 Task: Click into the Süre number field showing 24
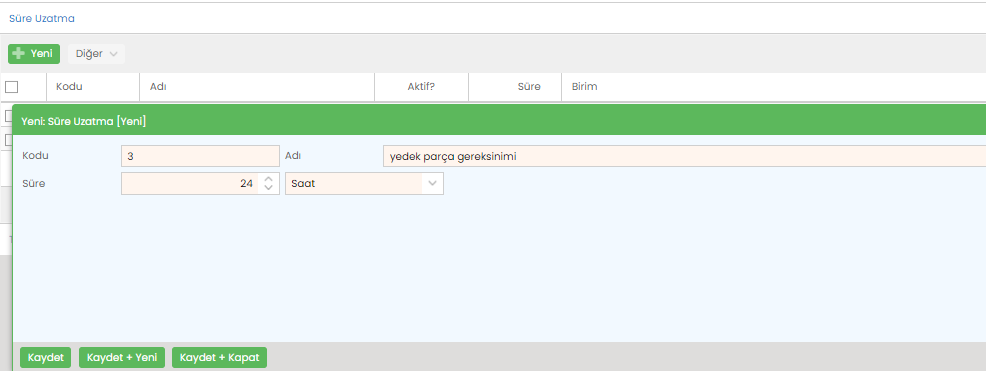click(x=190, y=184)
